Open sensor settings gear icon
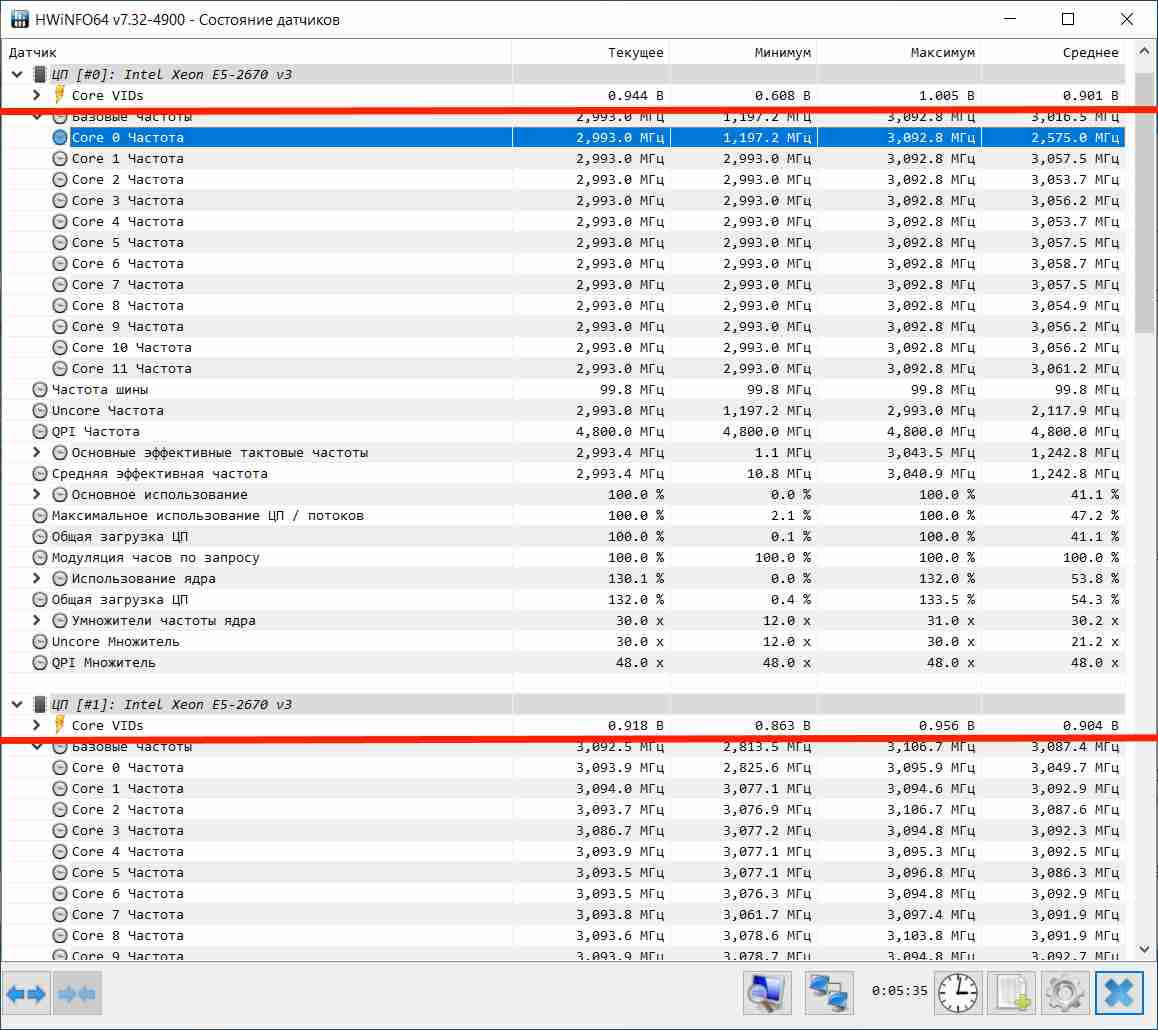The width and height of the screenshot is (1158, 1030). point(1065,993)
